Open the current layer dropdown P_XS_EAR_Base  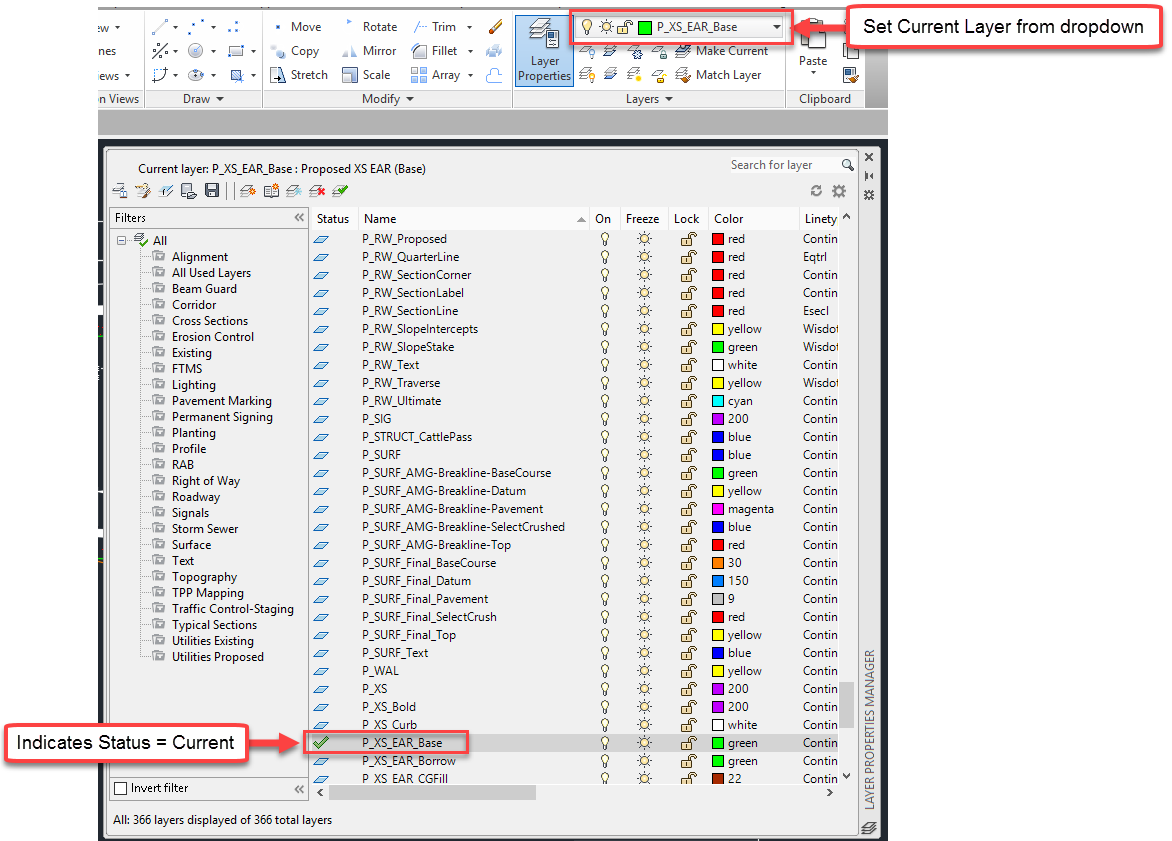777,27
